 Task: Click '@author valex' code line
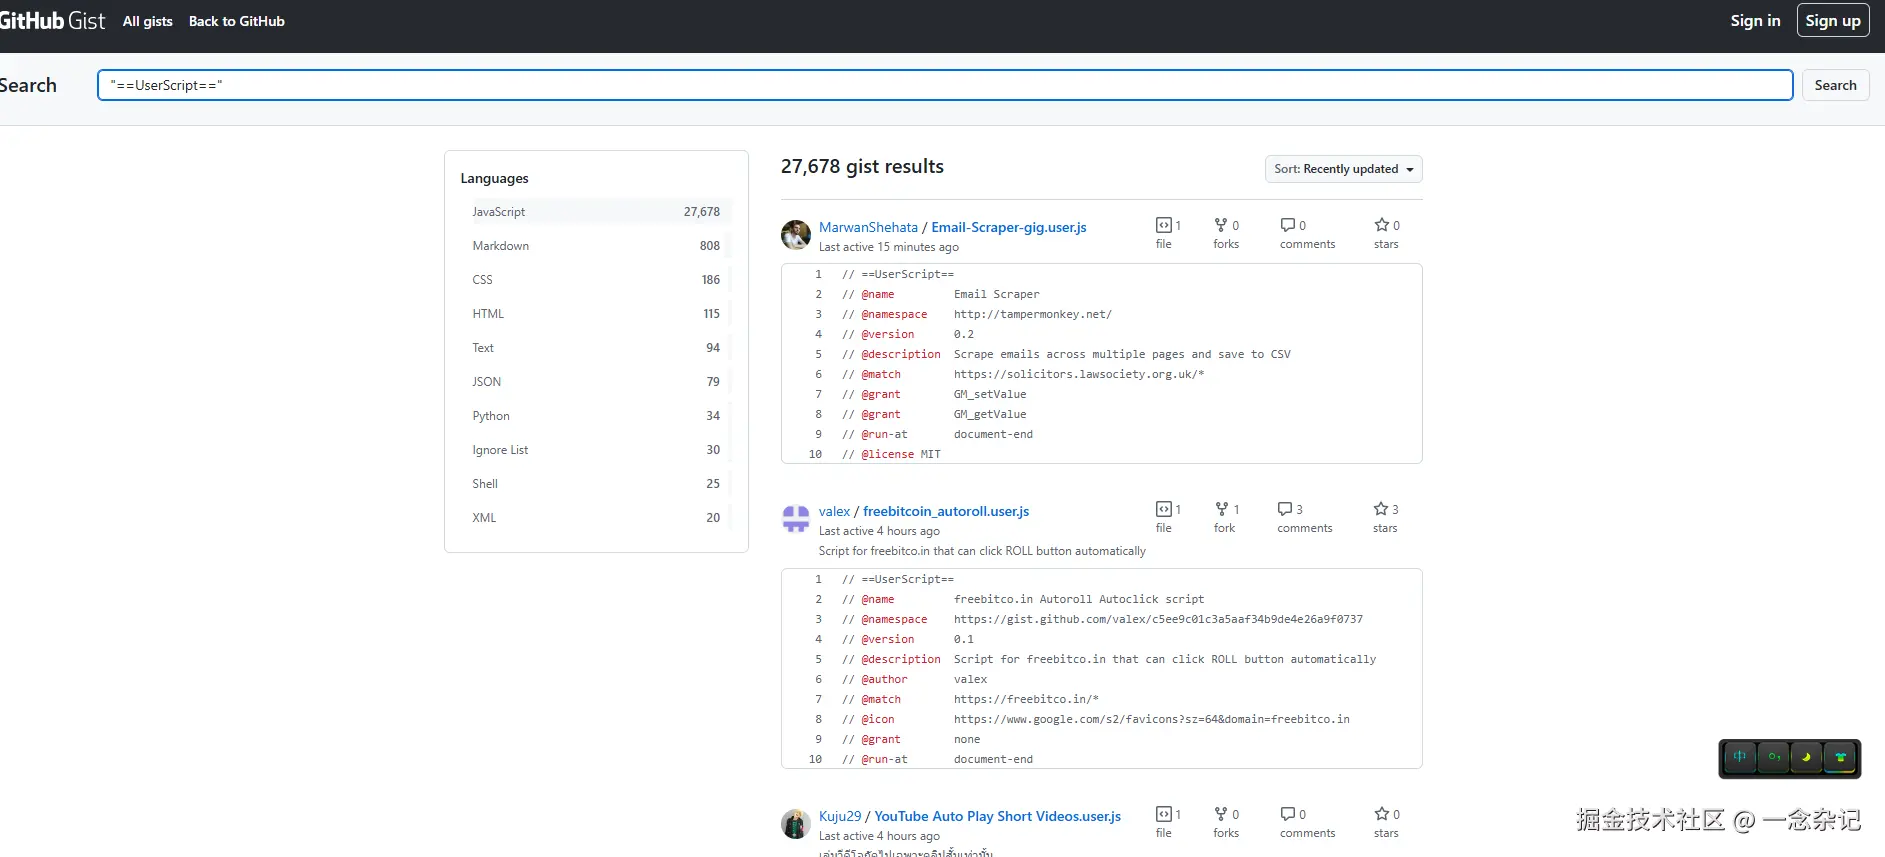tap(914, 679)
